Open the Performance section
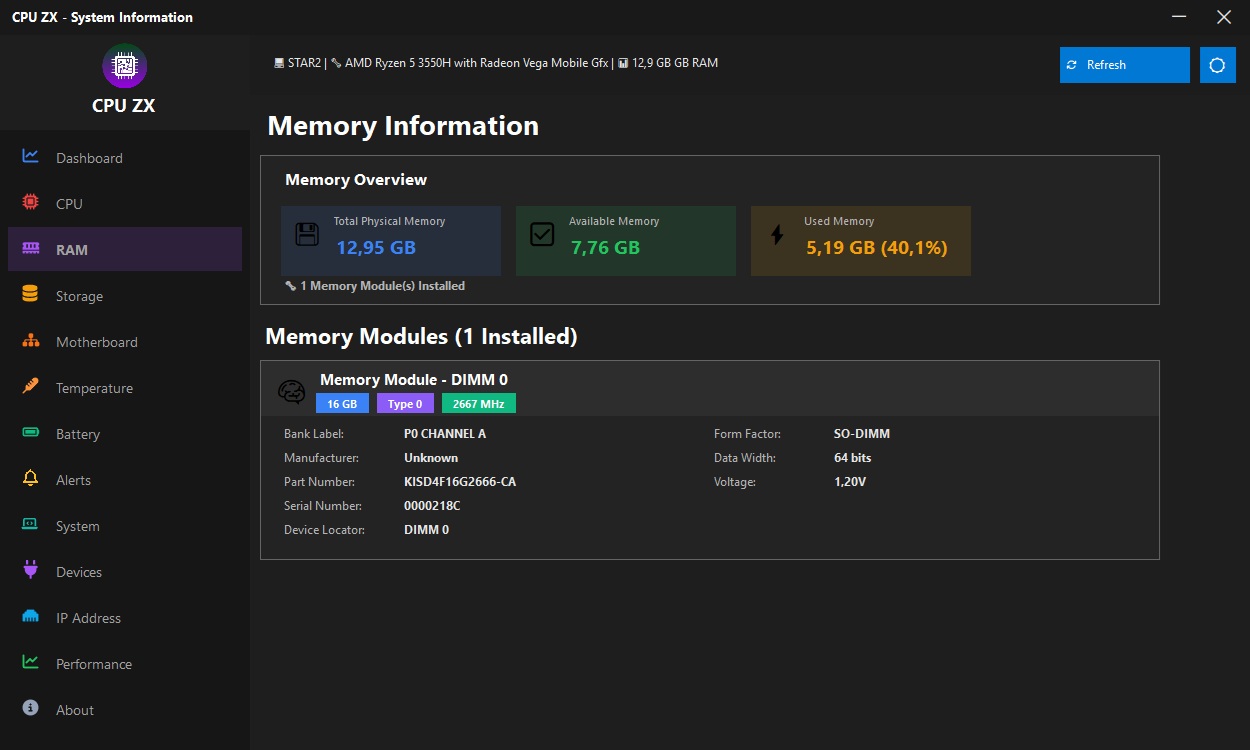The height and width of the screenshot is (750, 1250). [x=93, y=664]
